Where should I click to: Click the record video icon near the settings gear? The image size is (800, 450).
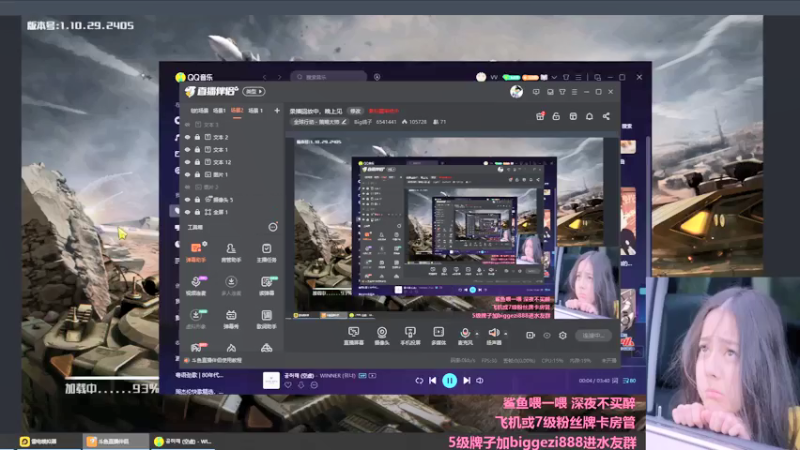point(530,335)
